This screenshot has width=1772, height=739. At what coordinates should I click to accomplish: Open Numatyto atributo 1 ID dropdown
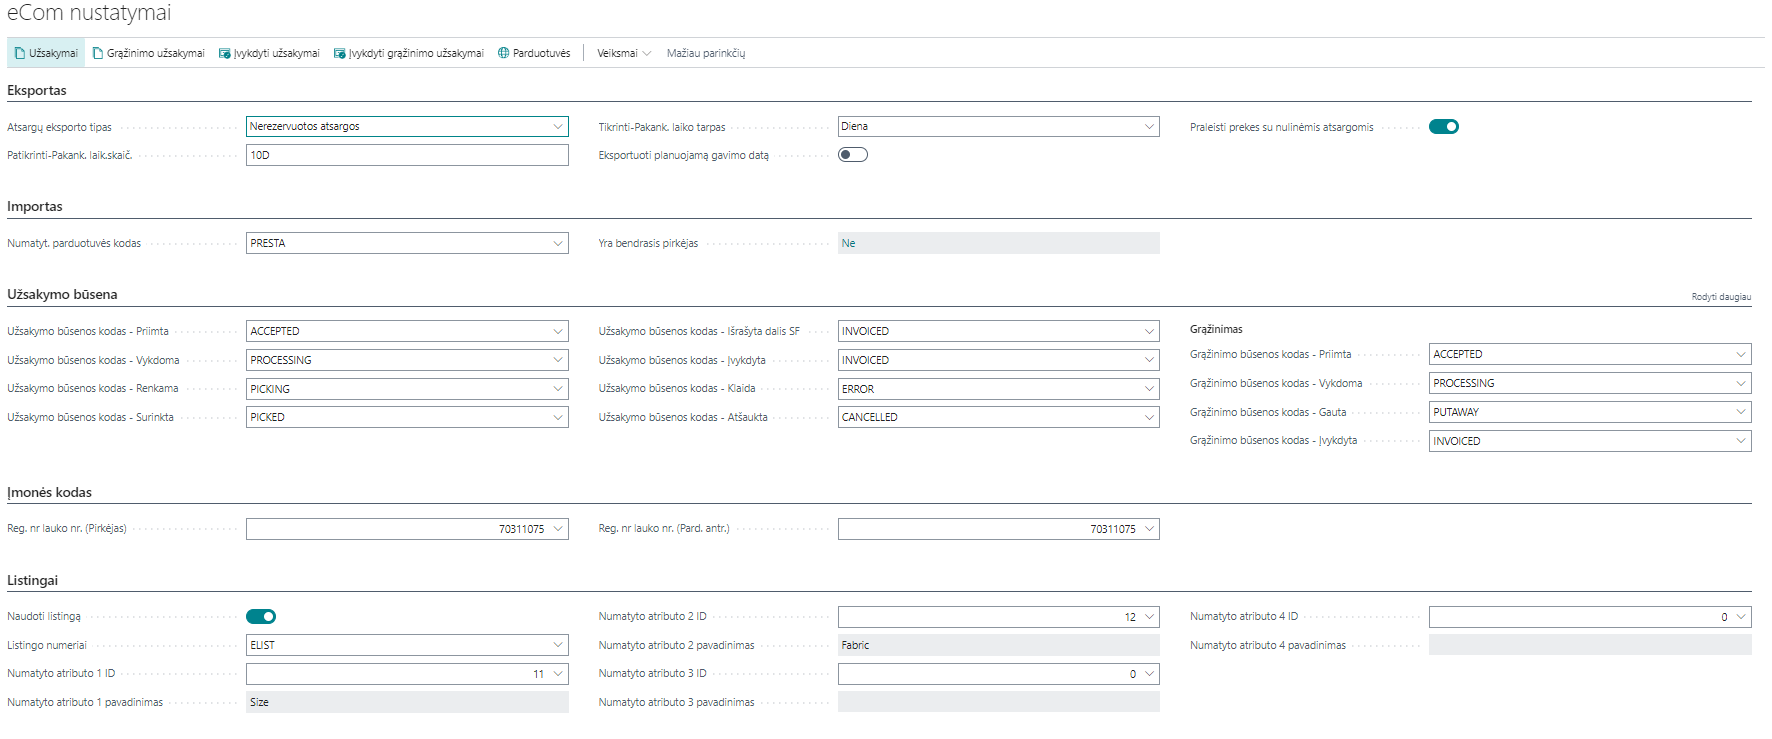[x=557, y=673]
